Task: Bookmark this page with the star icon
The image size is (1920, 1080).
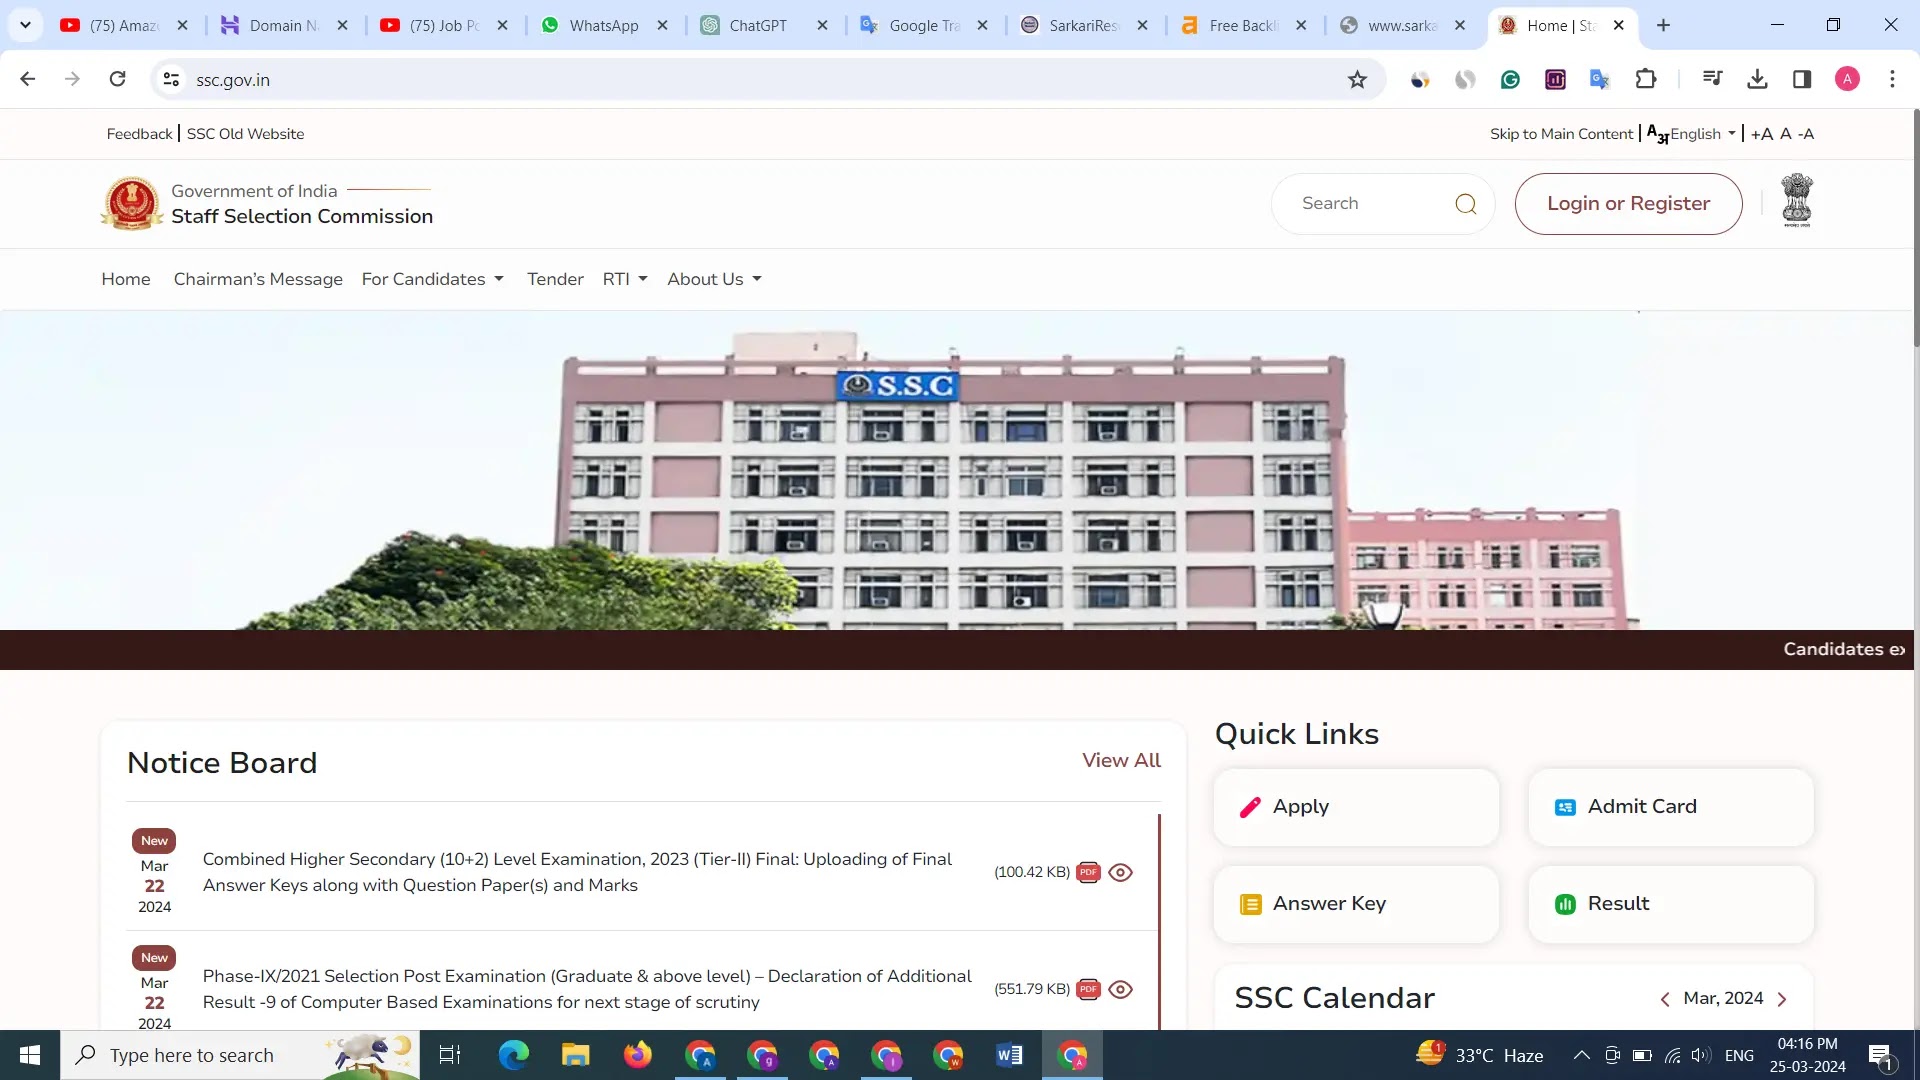Action: 1357,80
